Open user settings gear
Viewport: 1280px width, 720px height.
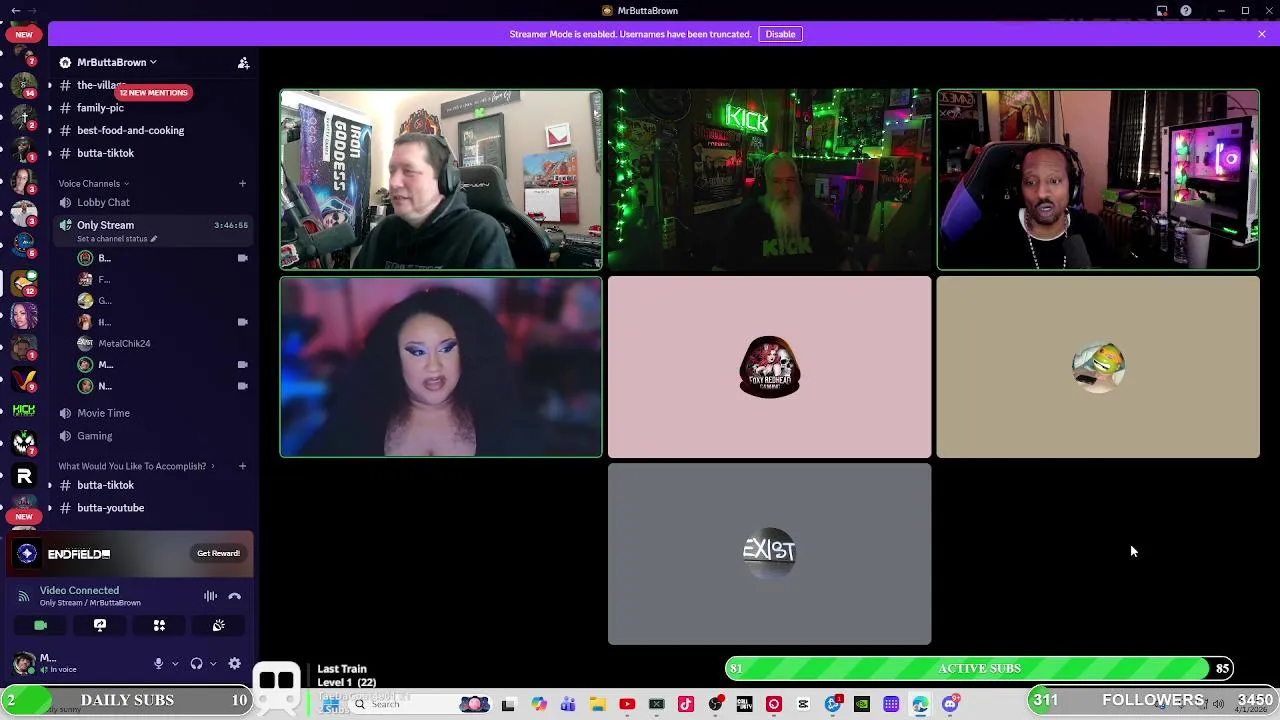pyautogui.click(x=234, y=664)
